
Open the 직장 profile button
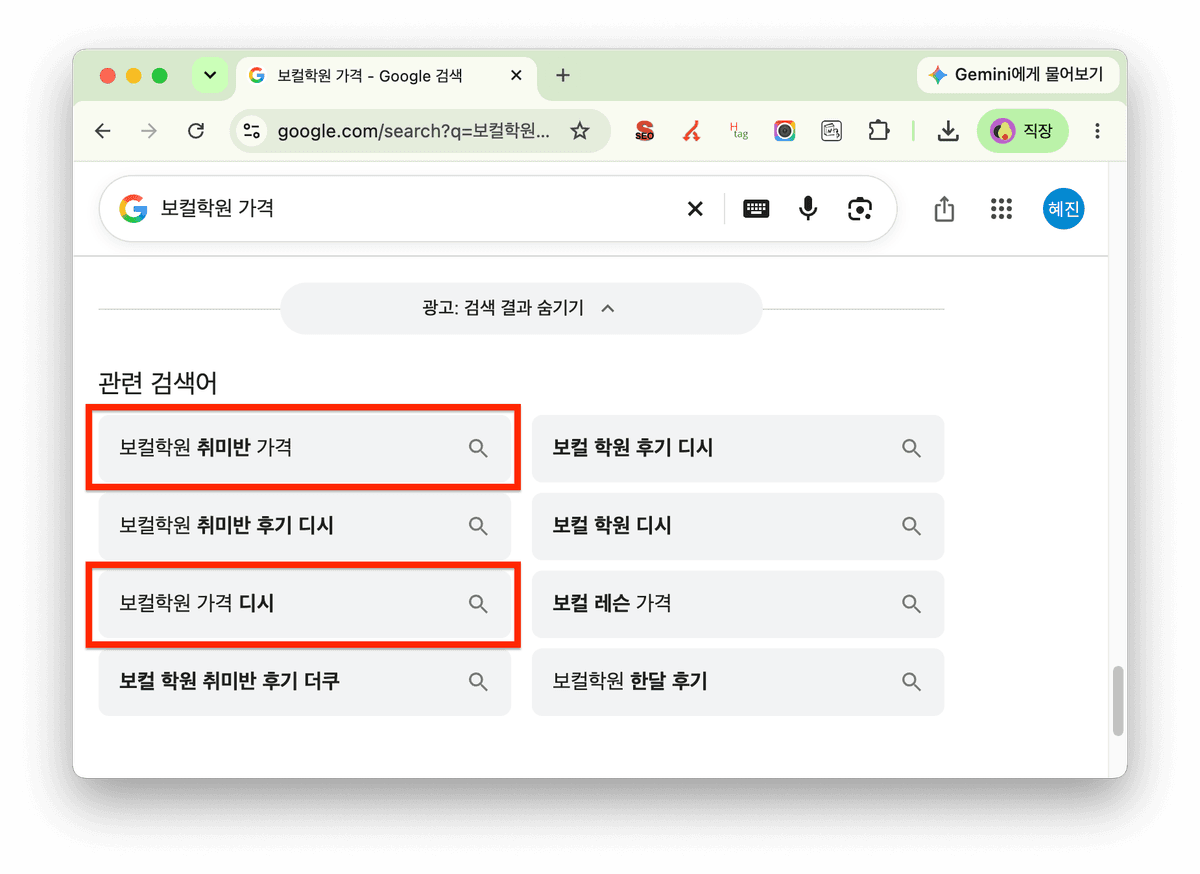coord(1022,131)
